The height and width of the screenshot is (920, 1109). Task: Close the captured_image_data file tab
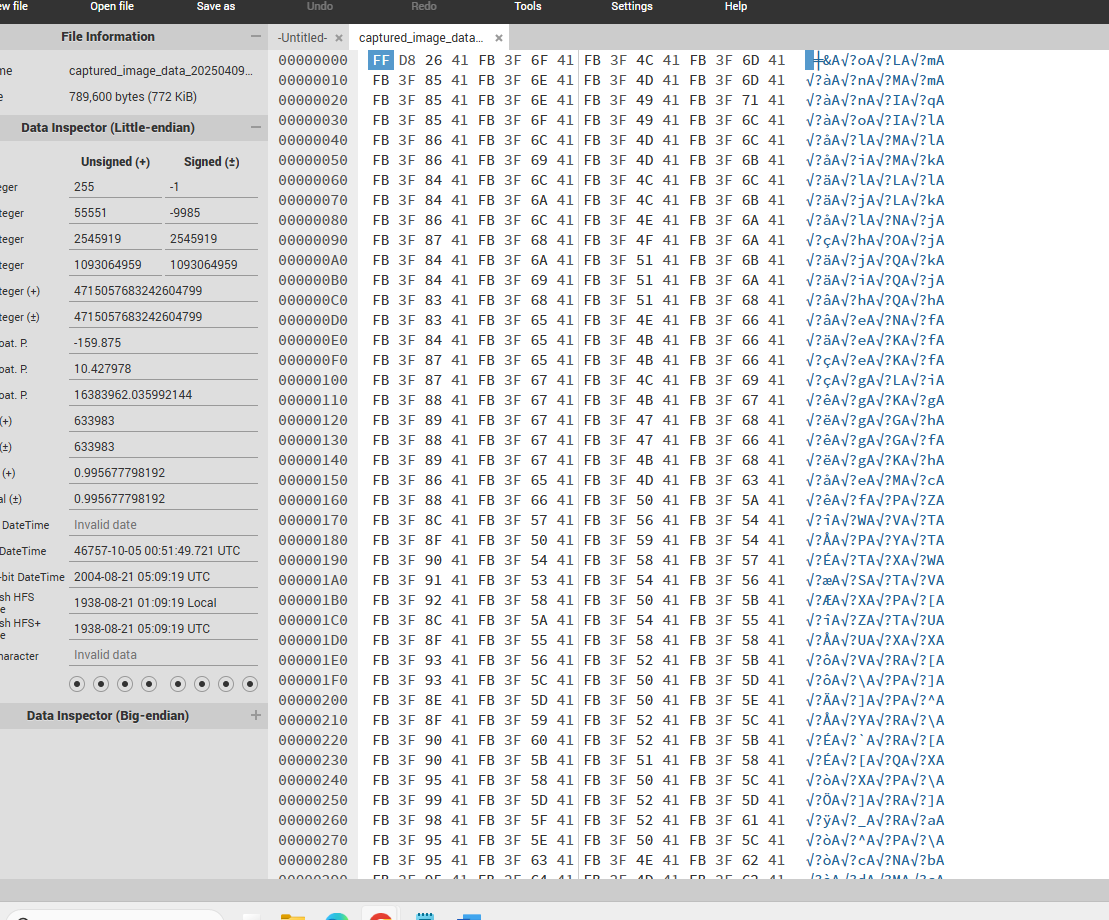499,38
